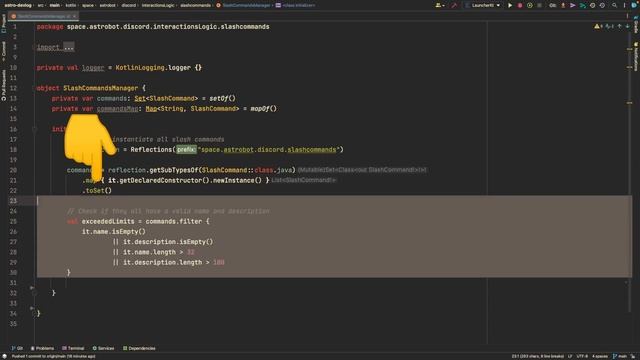
Task: Click the 'commandsMap' variable name
Action: pos(118,109)
